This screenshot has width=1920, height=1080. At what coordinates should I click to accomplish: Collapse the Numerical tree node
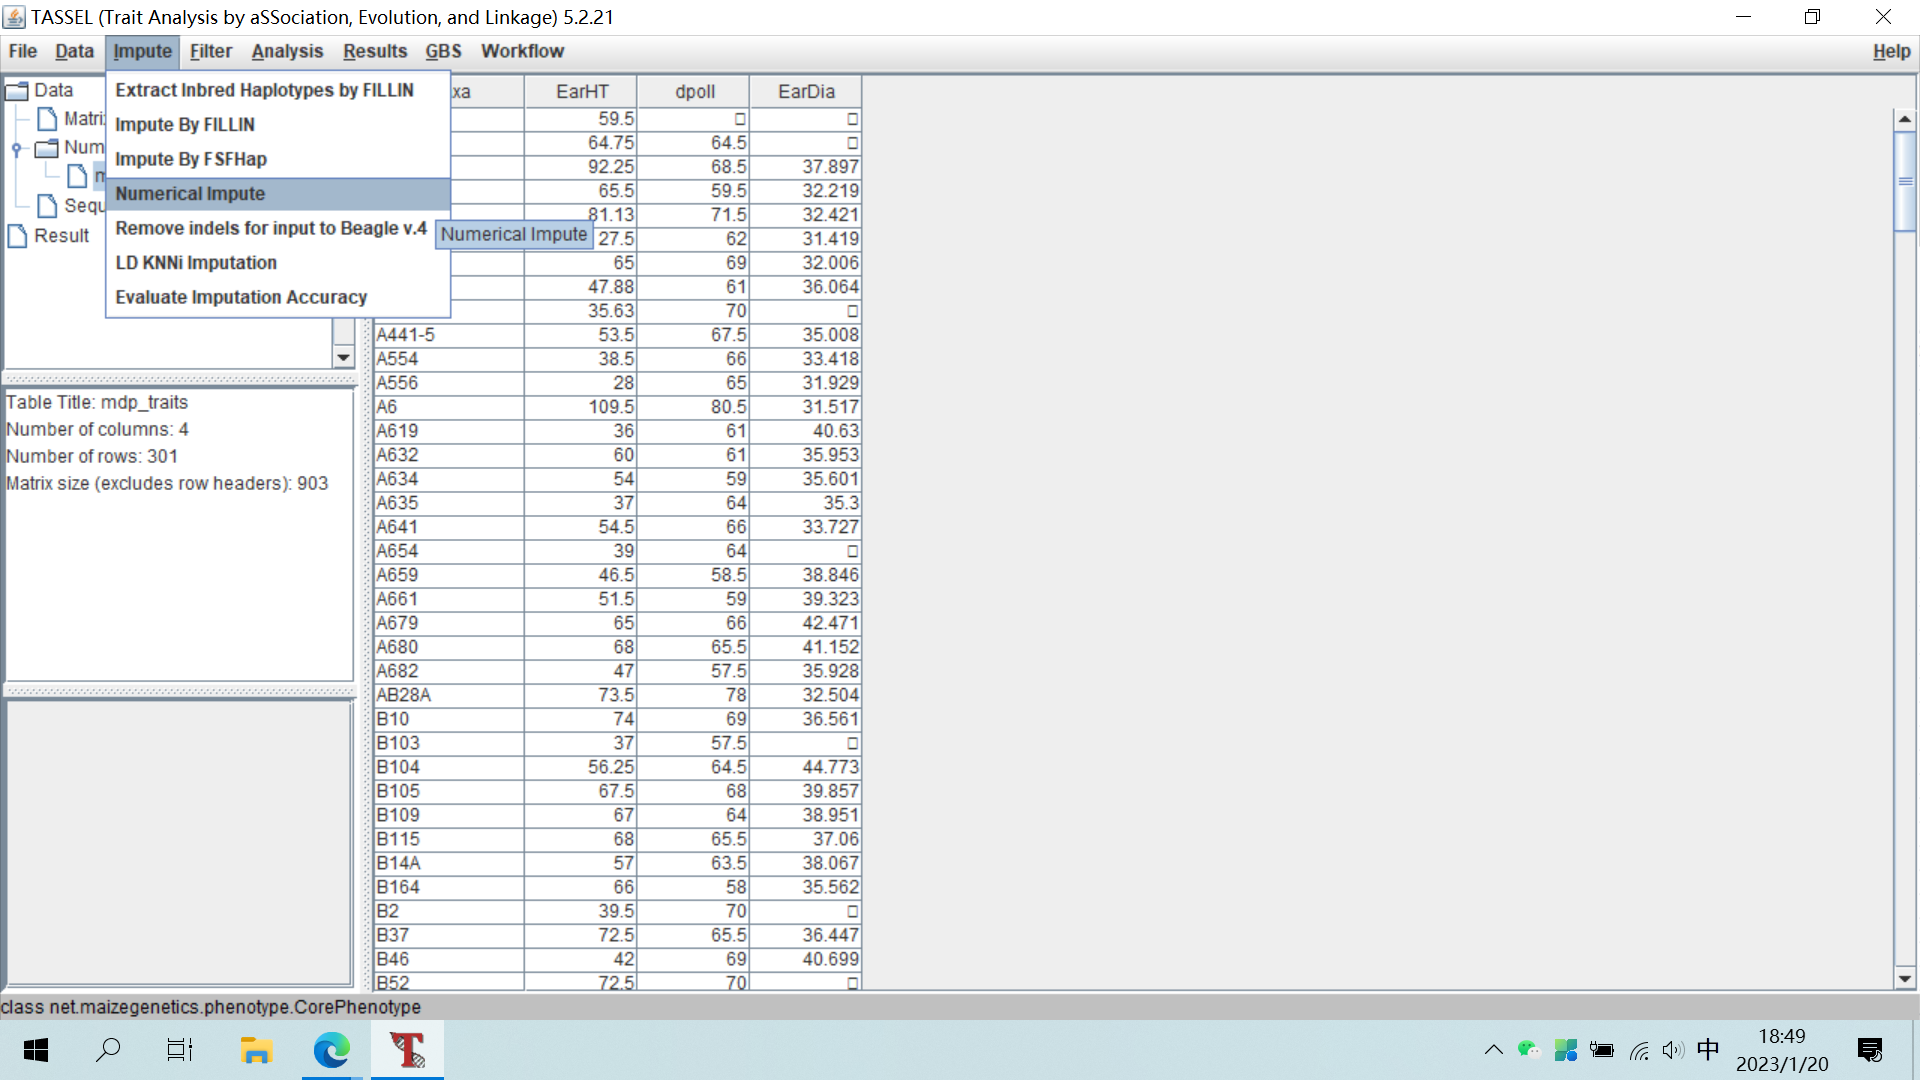[x=17, y=149]
